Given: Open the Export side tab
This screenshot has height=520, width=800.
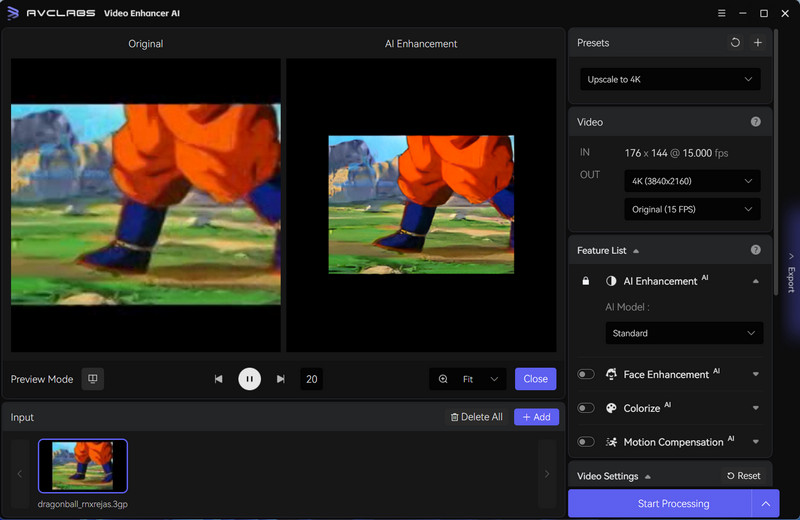Looking at the screenshot, I should 790,272.
